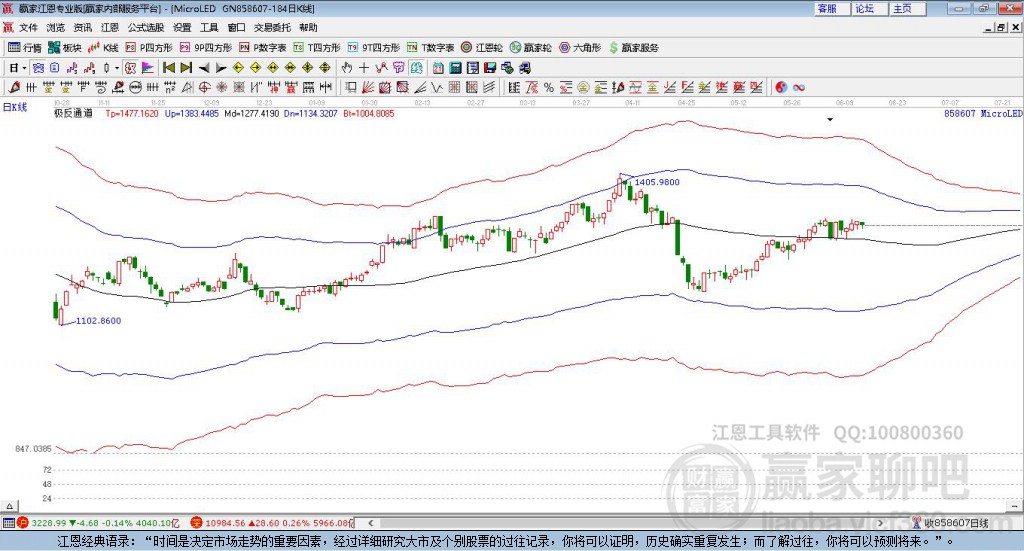Screen dimensions: 1024x551
Task: Switch to the K线 candlestick chart
Action: (103, 48)
